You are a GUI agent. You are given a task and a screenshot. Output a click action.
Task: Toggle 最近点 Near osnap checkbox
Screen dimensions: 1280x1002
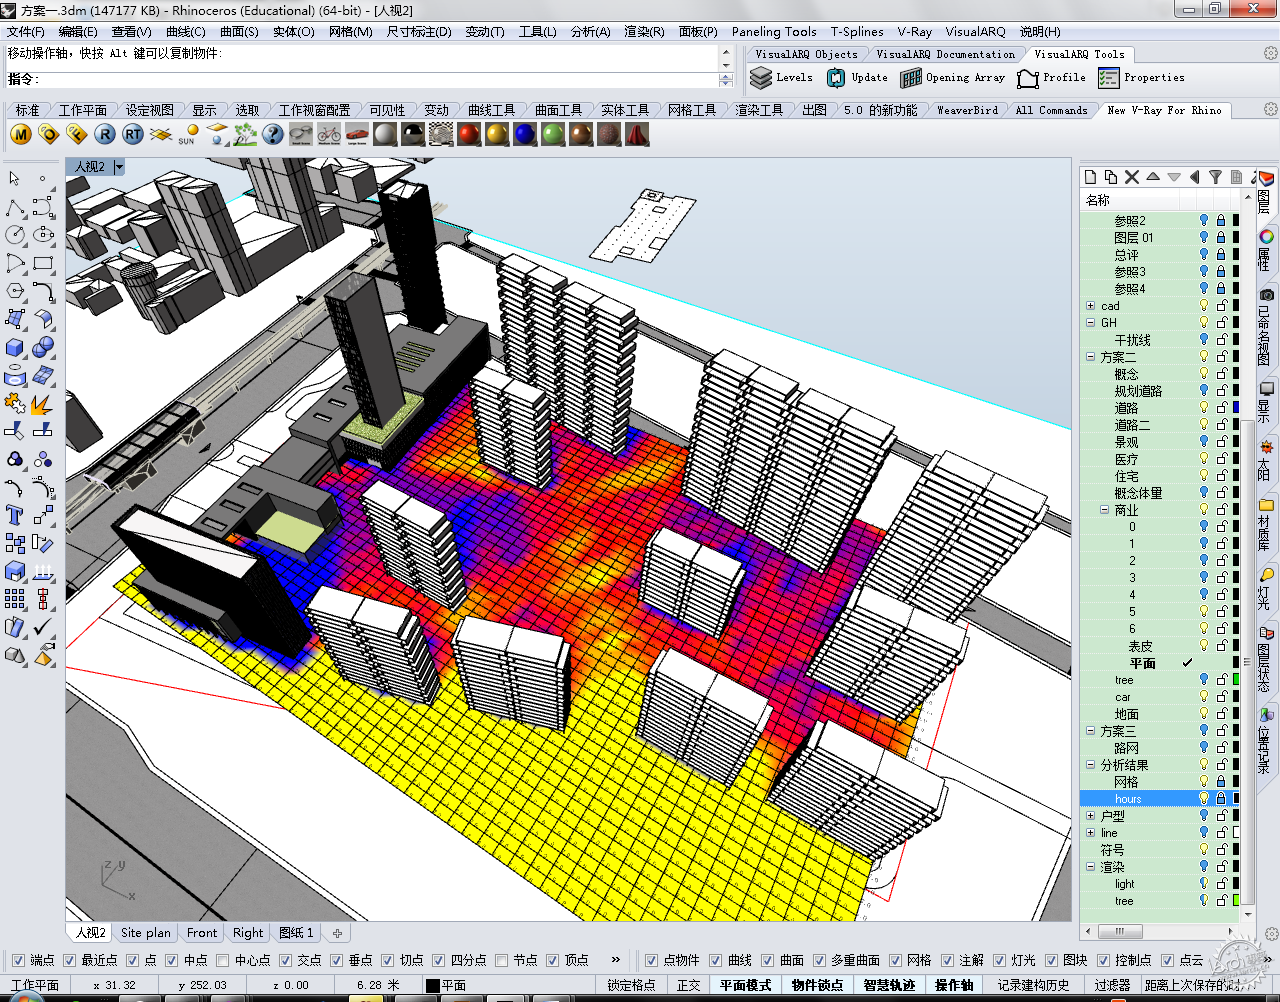point(69,960)
